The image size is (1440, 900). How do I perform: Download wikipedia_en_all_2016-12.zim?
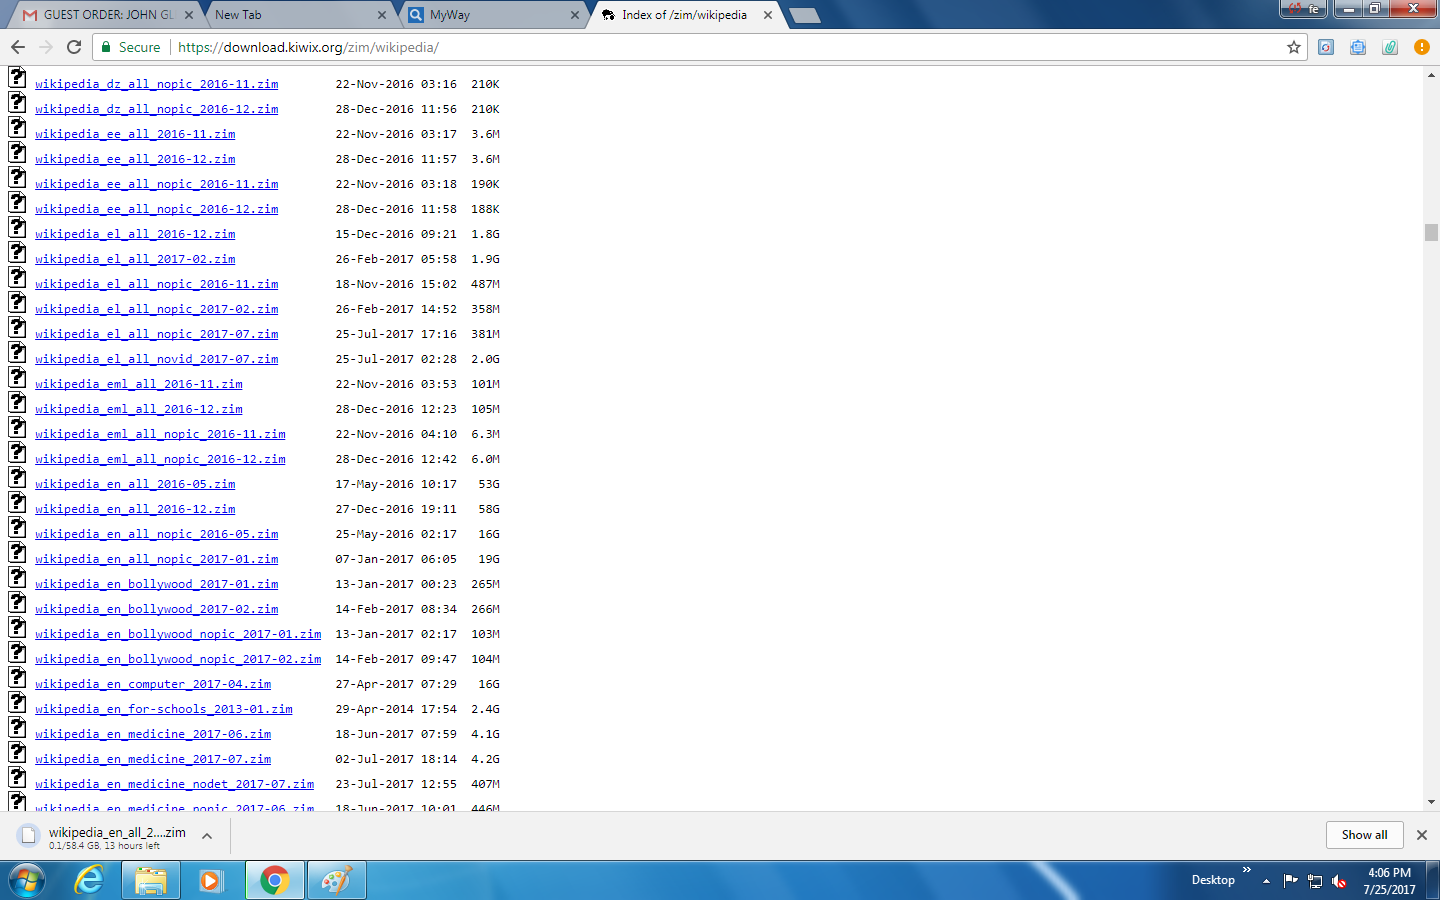click(135, 509)
